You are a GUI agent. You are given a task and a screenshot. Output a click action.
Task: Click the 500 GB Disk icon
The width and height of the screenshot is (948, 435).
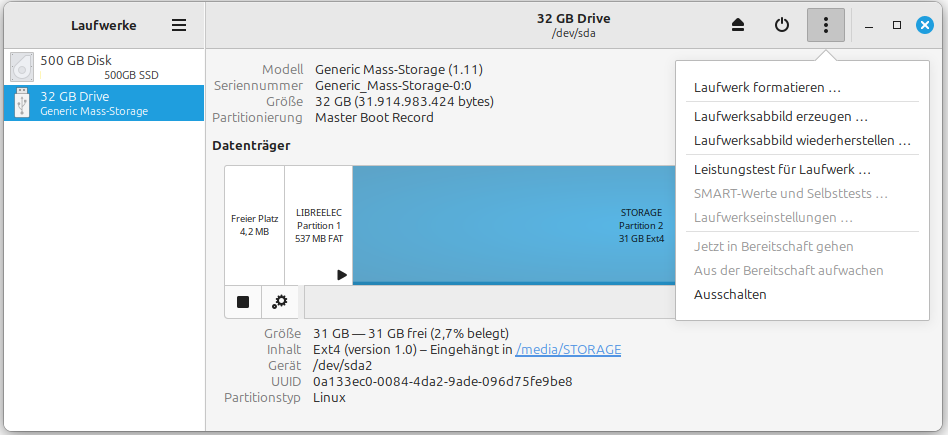click(22, 67)
